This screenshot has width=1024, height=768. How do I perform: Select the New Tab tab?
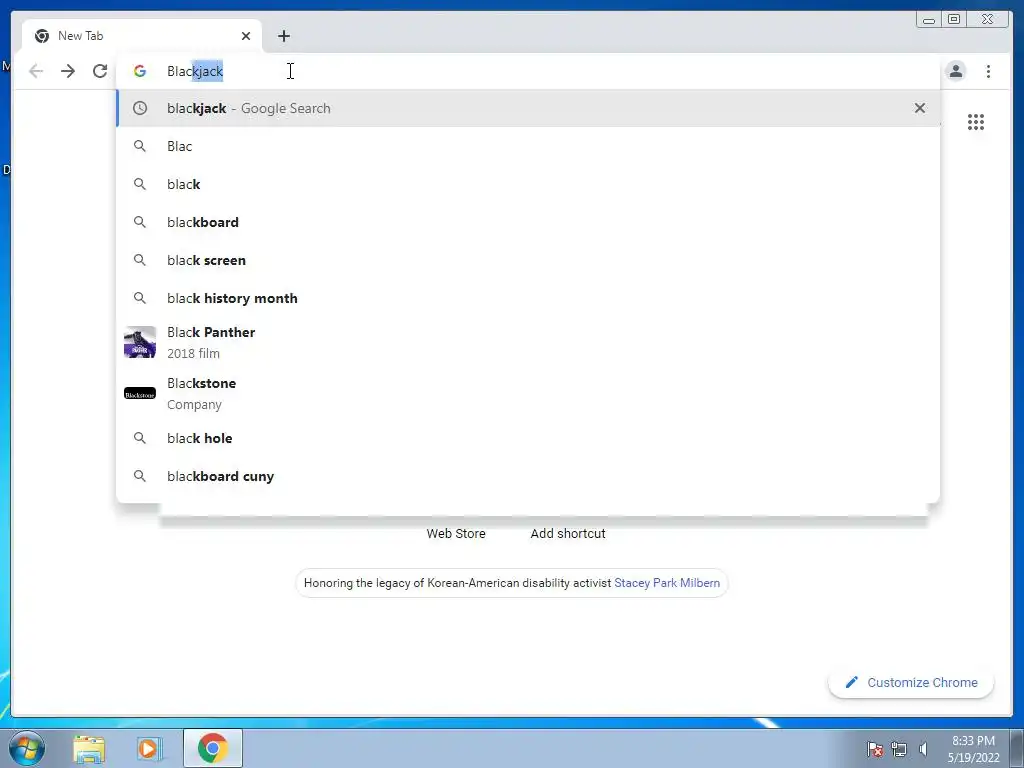[142, 36]
